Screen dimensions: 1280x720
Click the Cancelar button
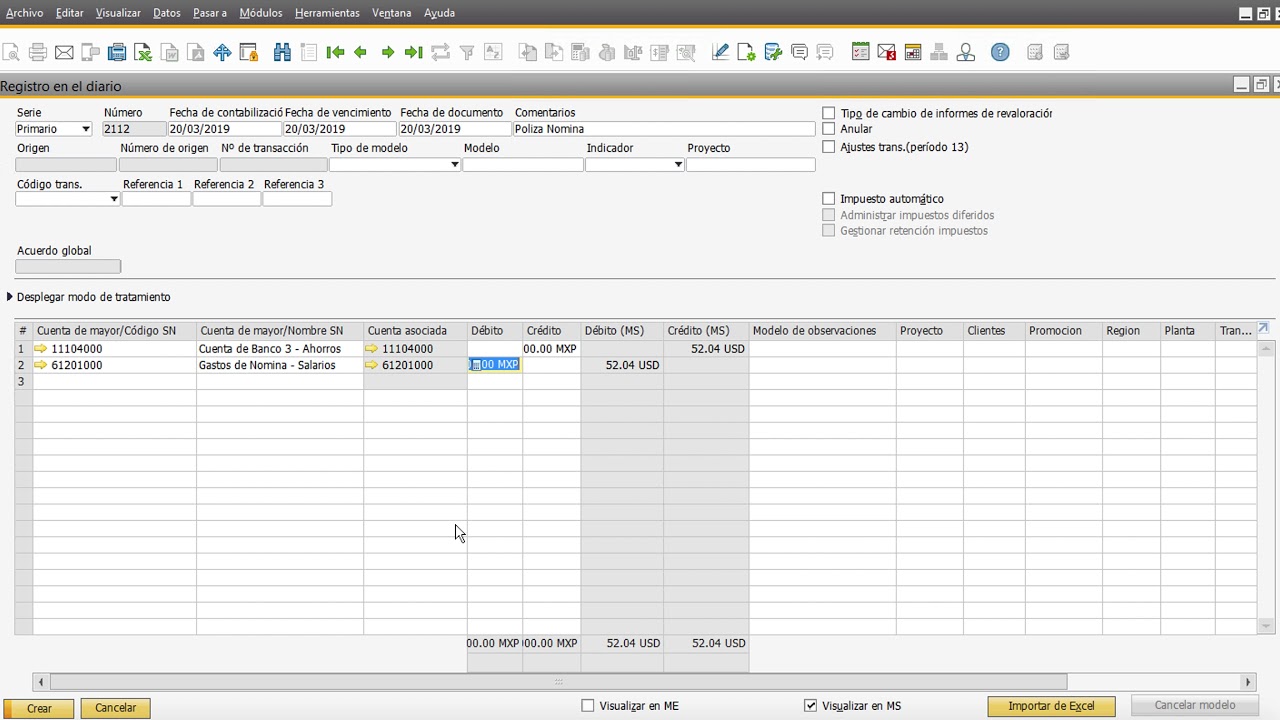(x=116, y=708)
